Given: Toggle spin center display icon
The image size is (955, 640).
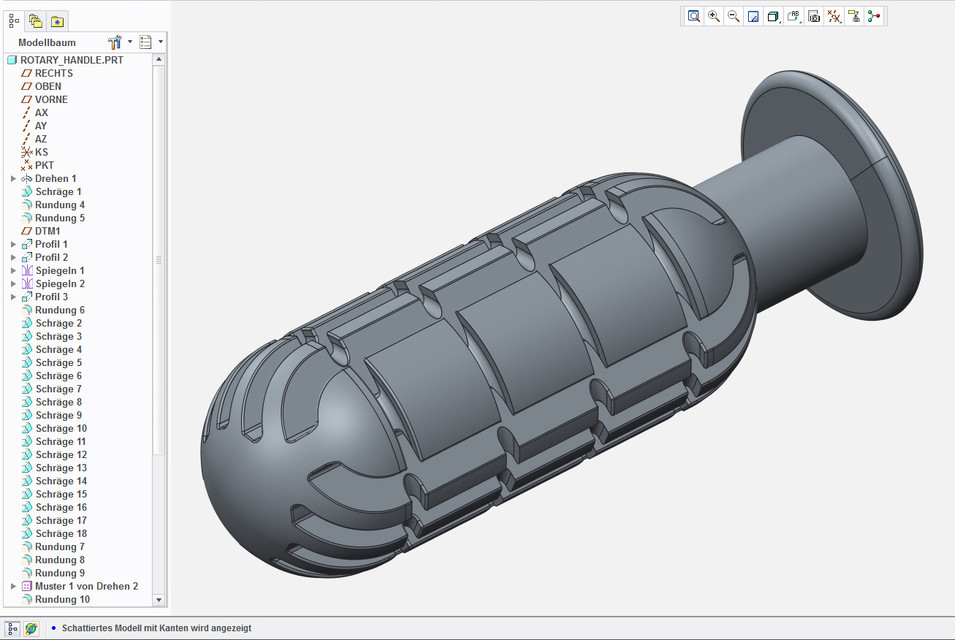Looking at the screenshot, I should coord(874,16).
